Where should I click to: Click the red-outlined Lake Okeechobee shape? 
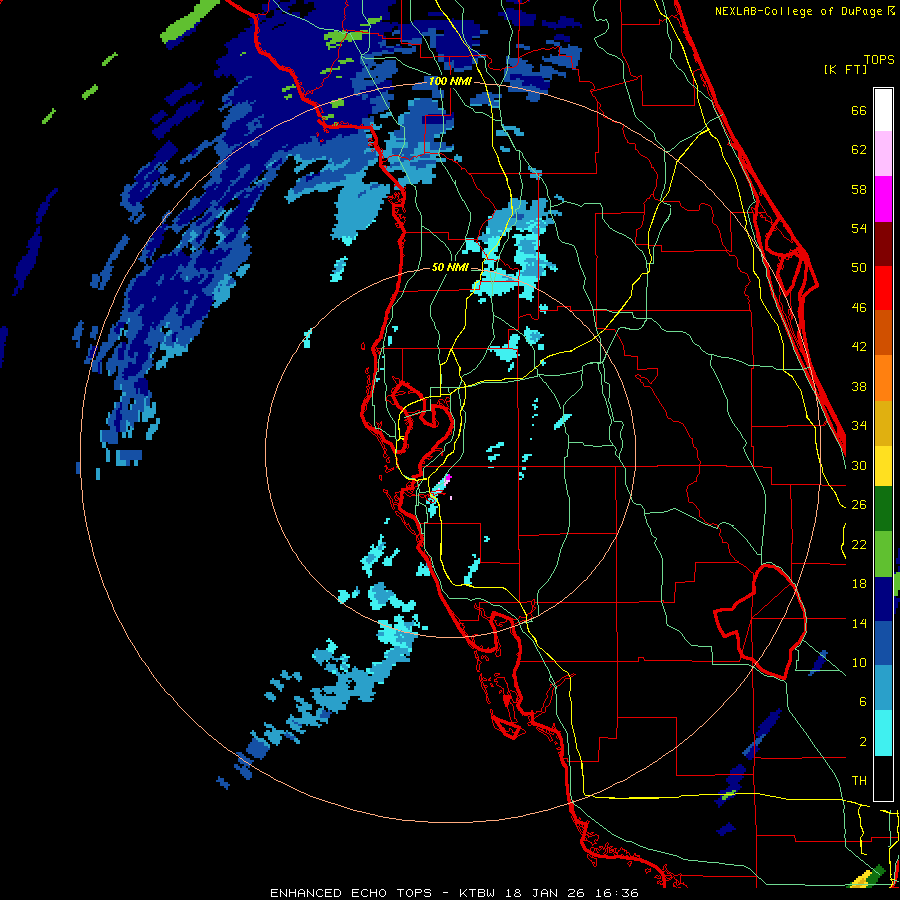pos(761,622)
